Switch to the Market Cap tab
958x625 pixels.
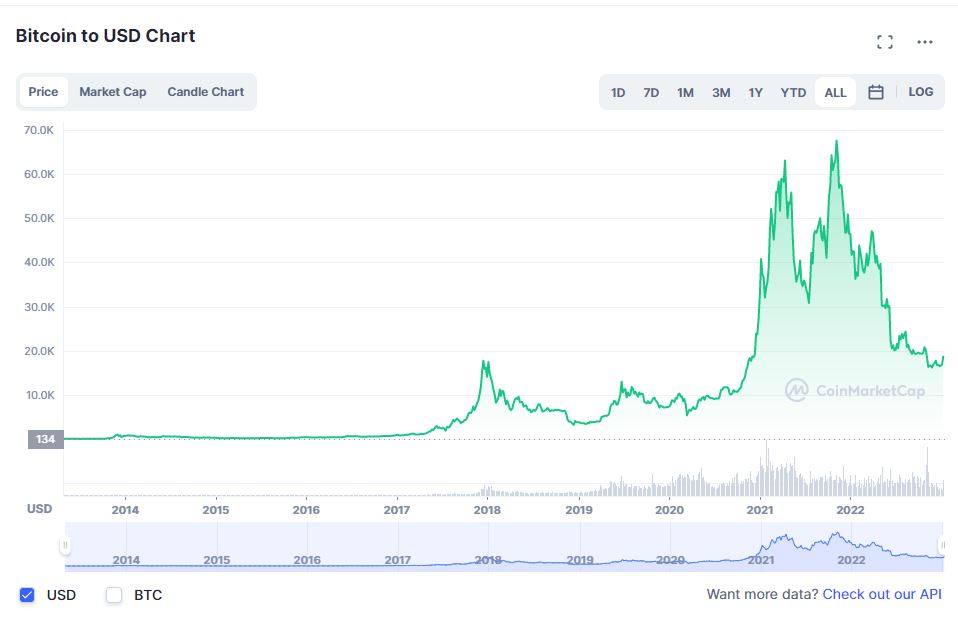(113, 92)
